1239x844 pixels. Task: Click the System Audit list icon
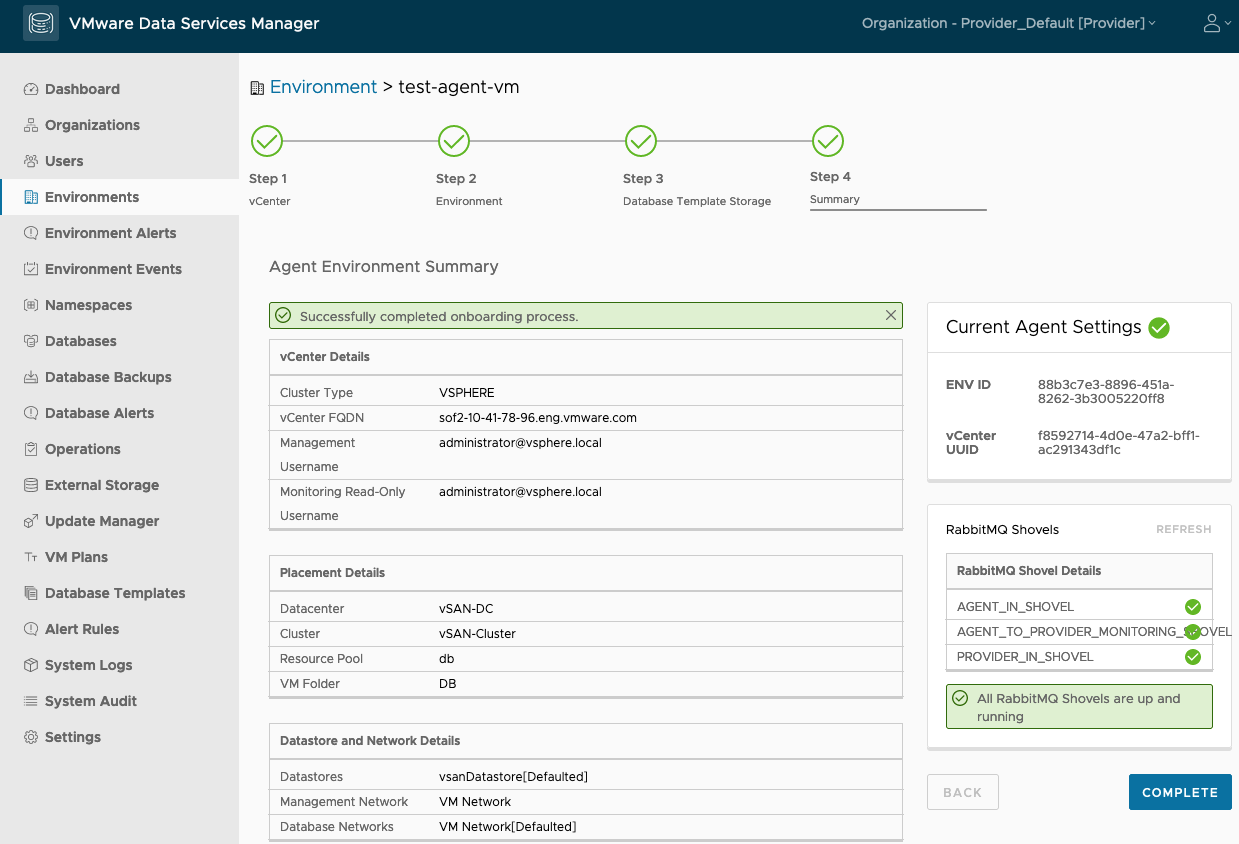tap(31, 701)
